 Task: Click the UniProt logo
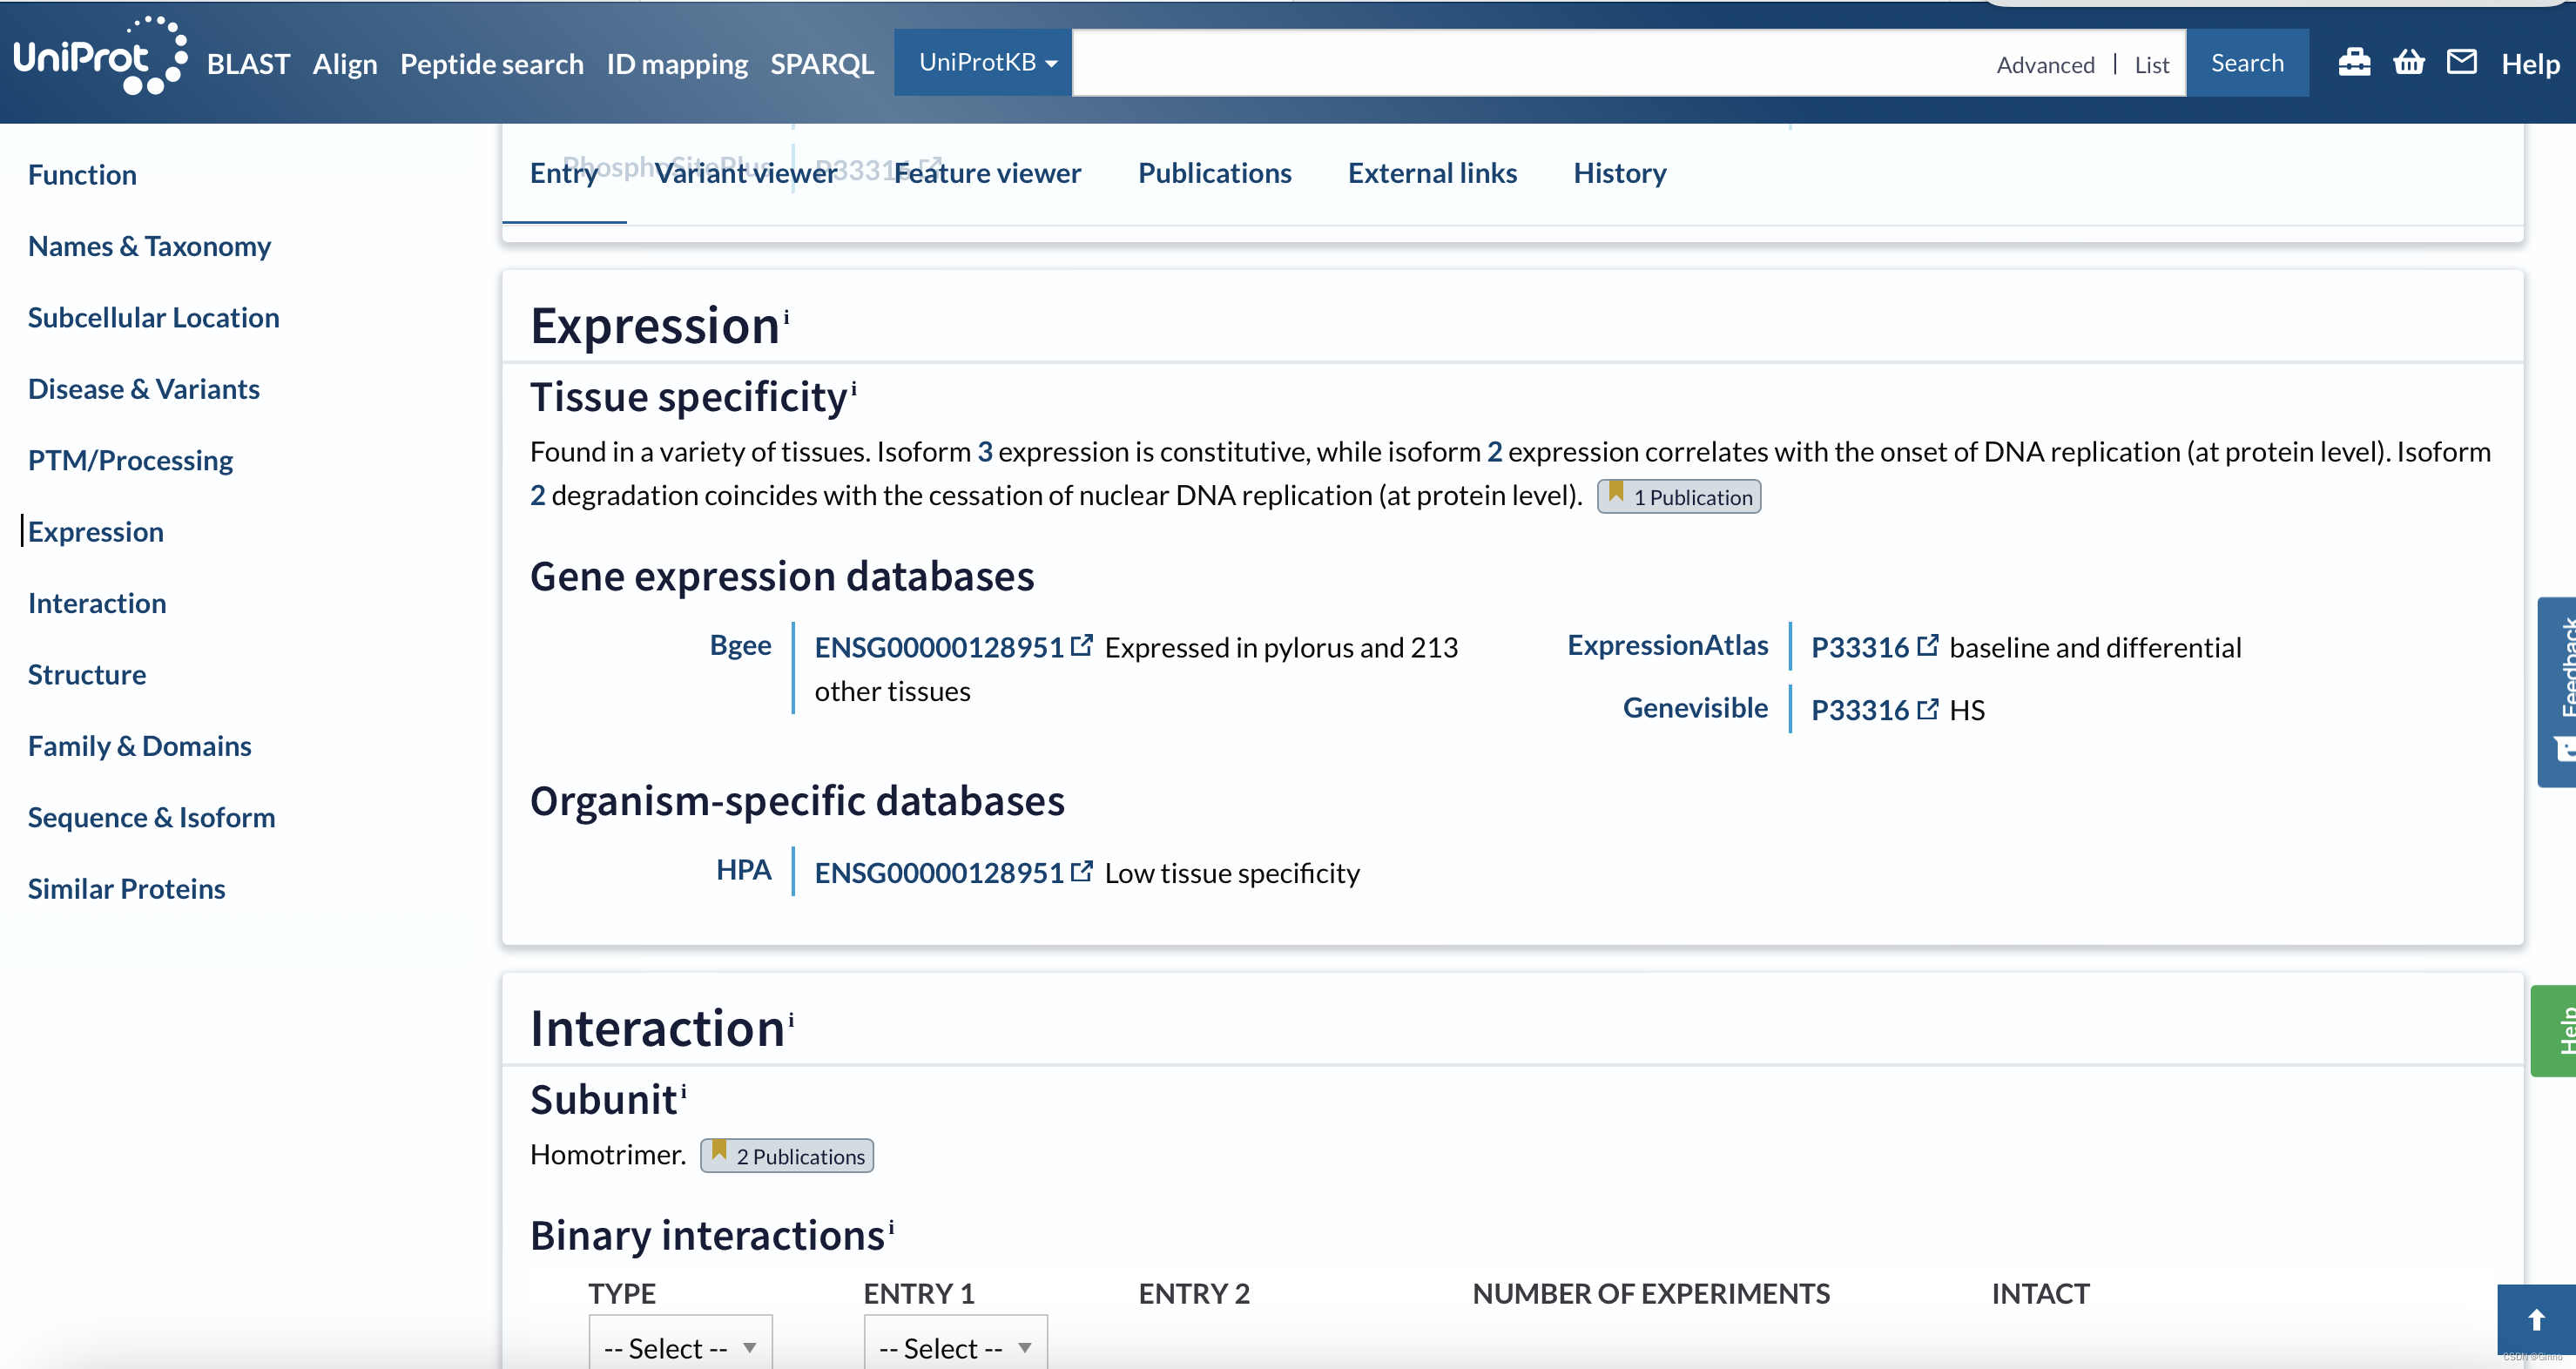click(100, 56)
